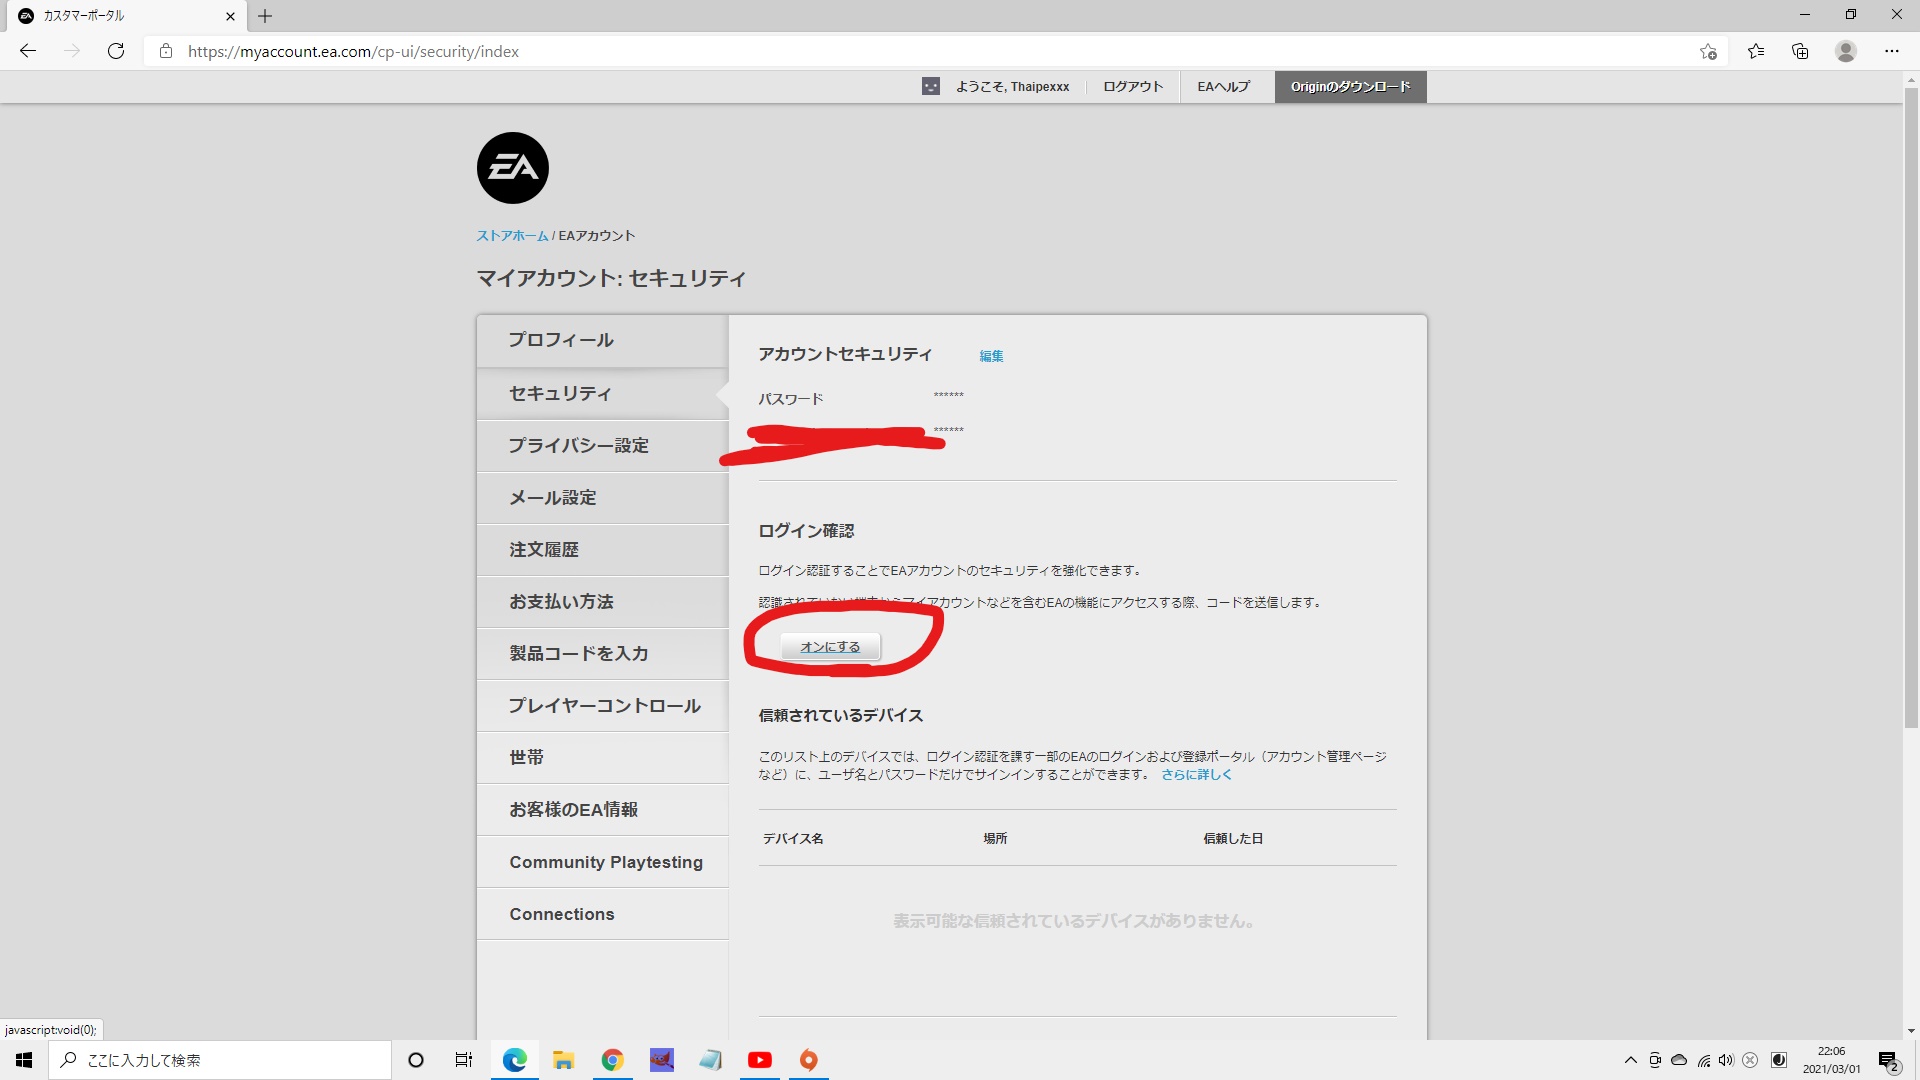The image size is (1920, 1080).
Task: Open the Windows Start menu
Action: tap(24, 1060)
